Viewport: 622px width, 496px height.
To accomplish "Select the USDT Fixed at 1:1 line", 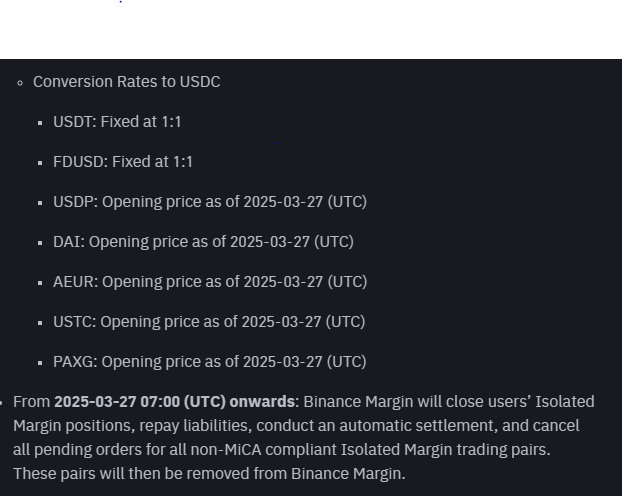I will pyautogui.click(x=117, y=122).
